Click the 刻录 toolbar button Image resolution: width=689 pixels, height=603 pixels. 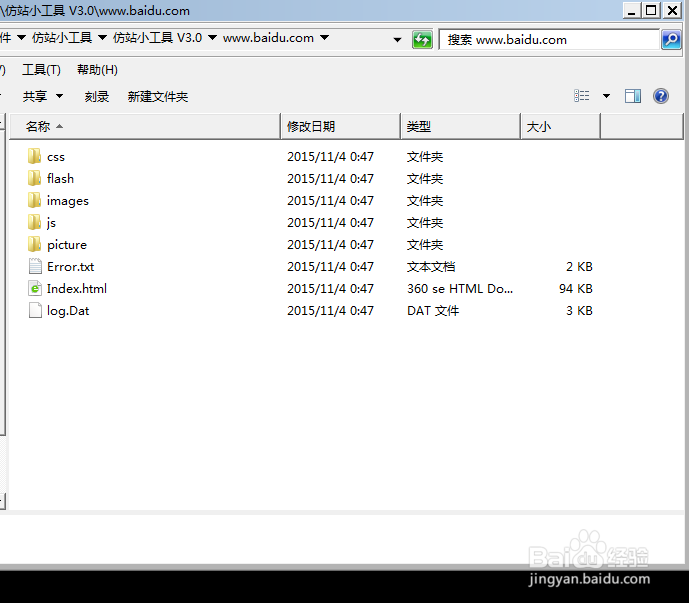pos(97,96)
